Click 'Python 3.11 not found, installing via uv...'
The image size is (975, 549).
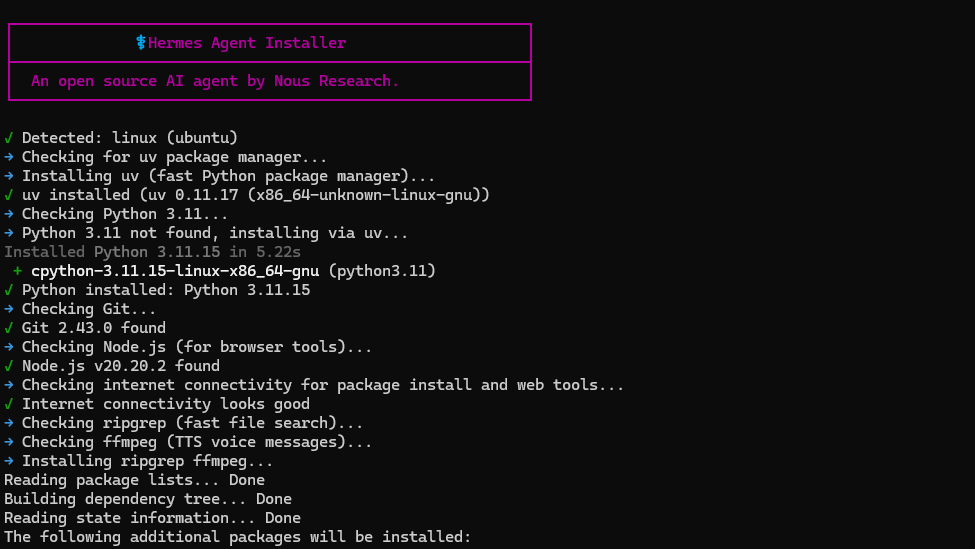[x=215, y=233]
